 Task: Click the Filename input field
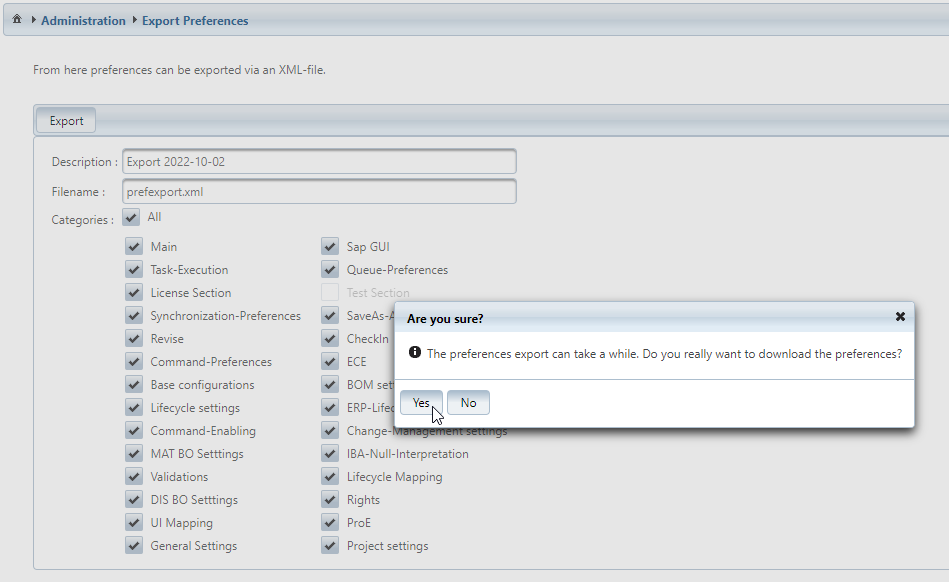[x=319, y=191]
